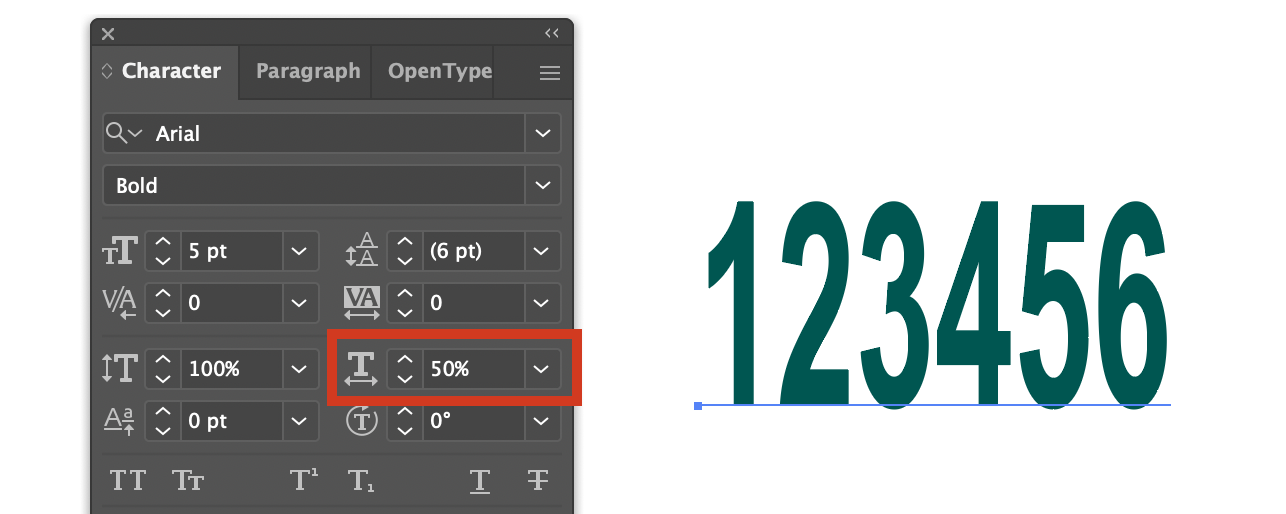Click the vertical scale icon
Viewport: 1286px width, 514px height.
[120, 369]
